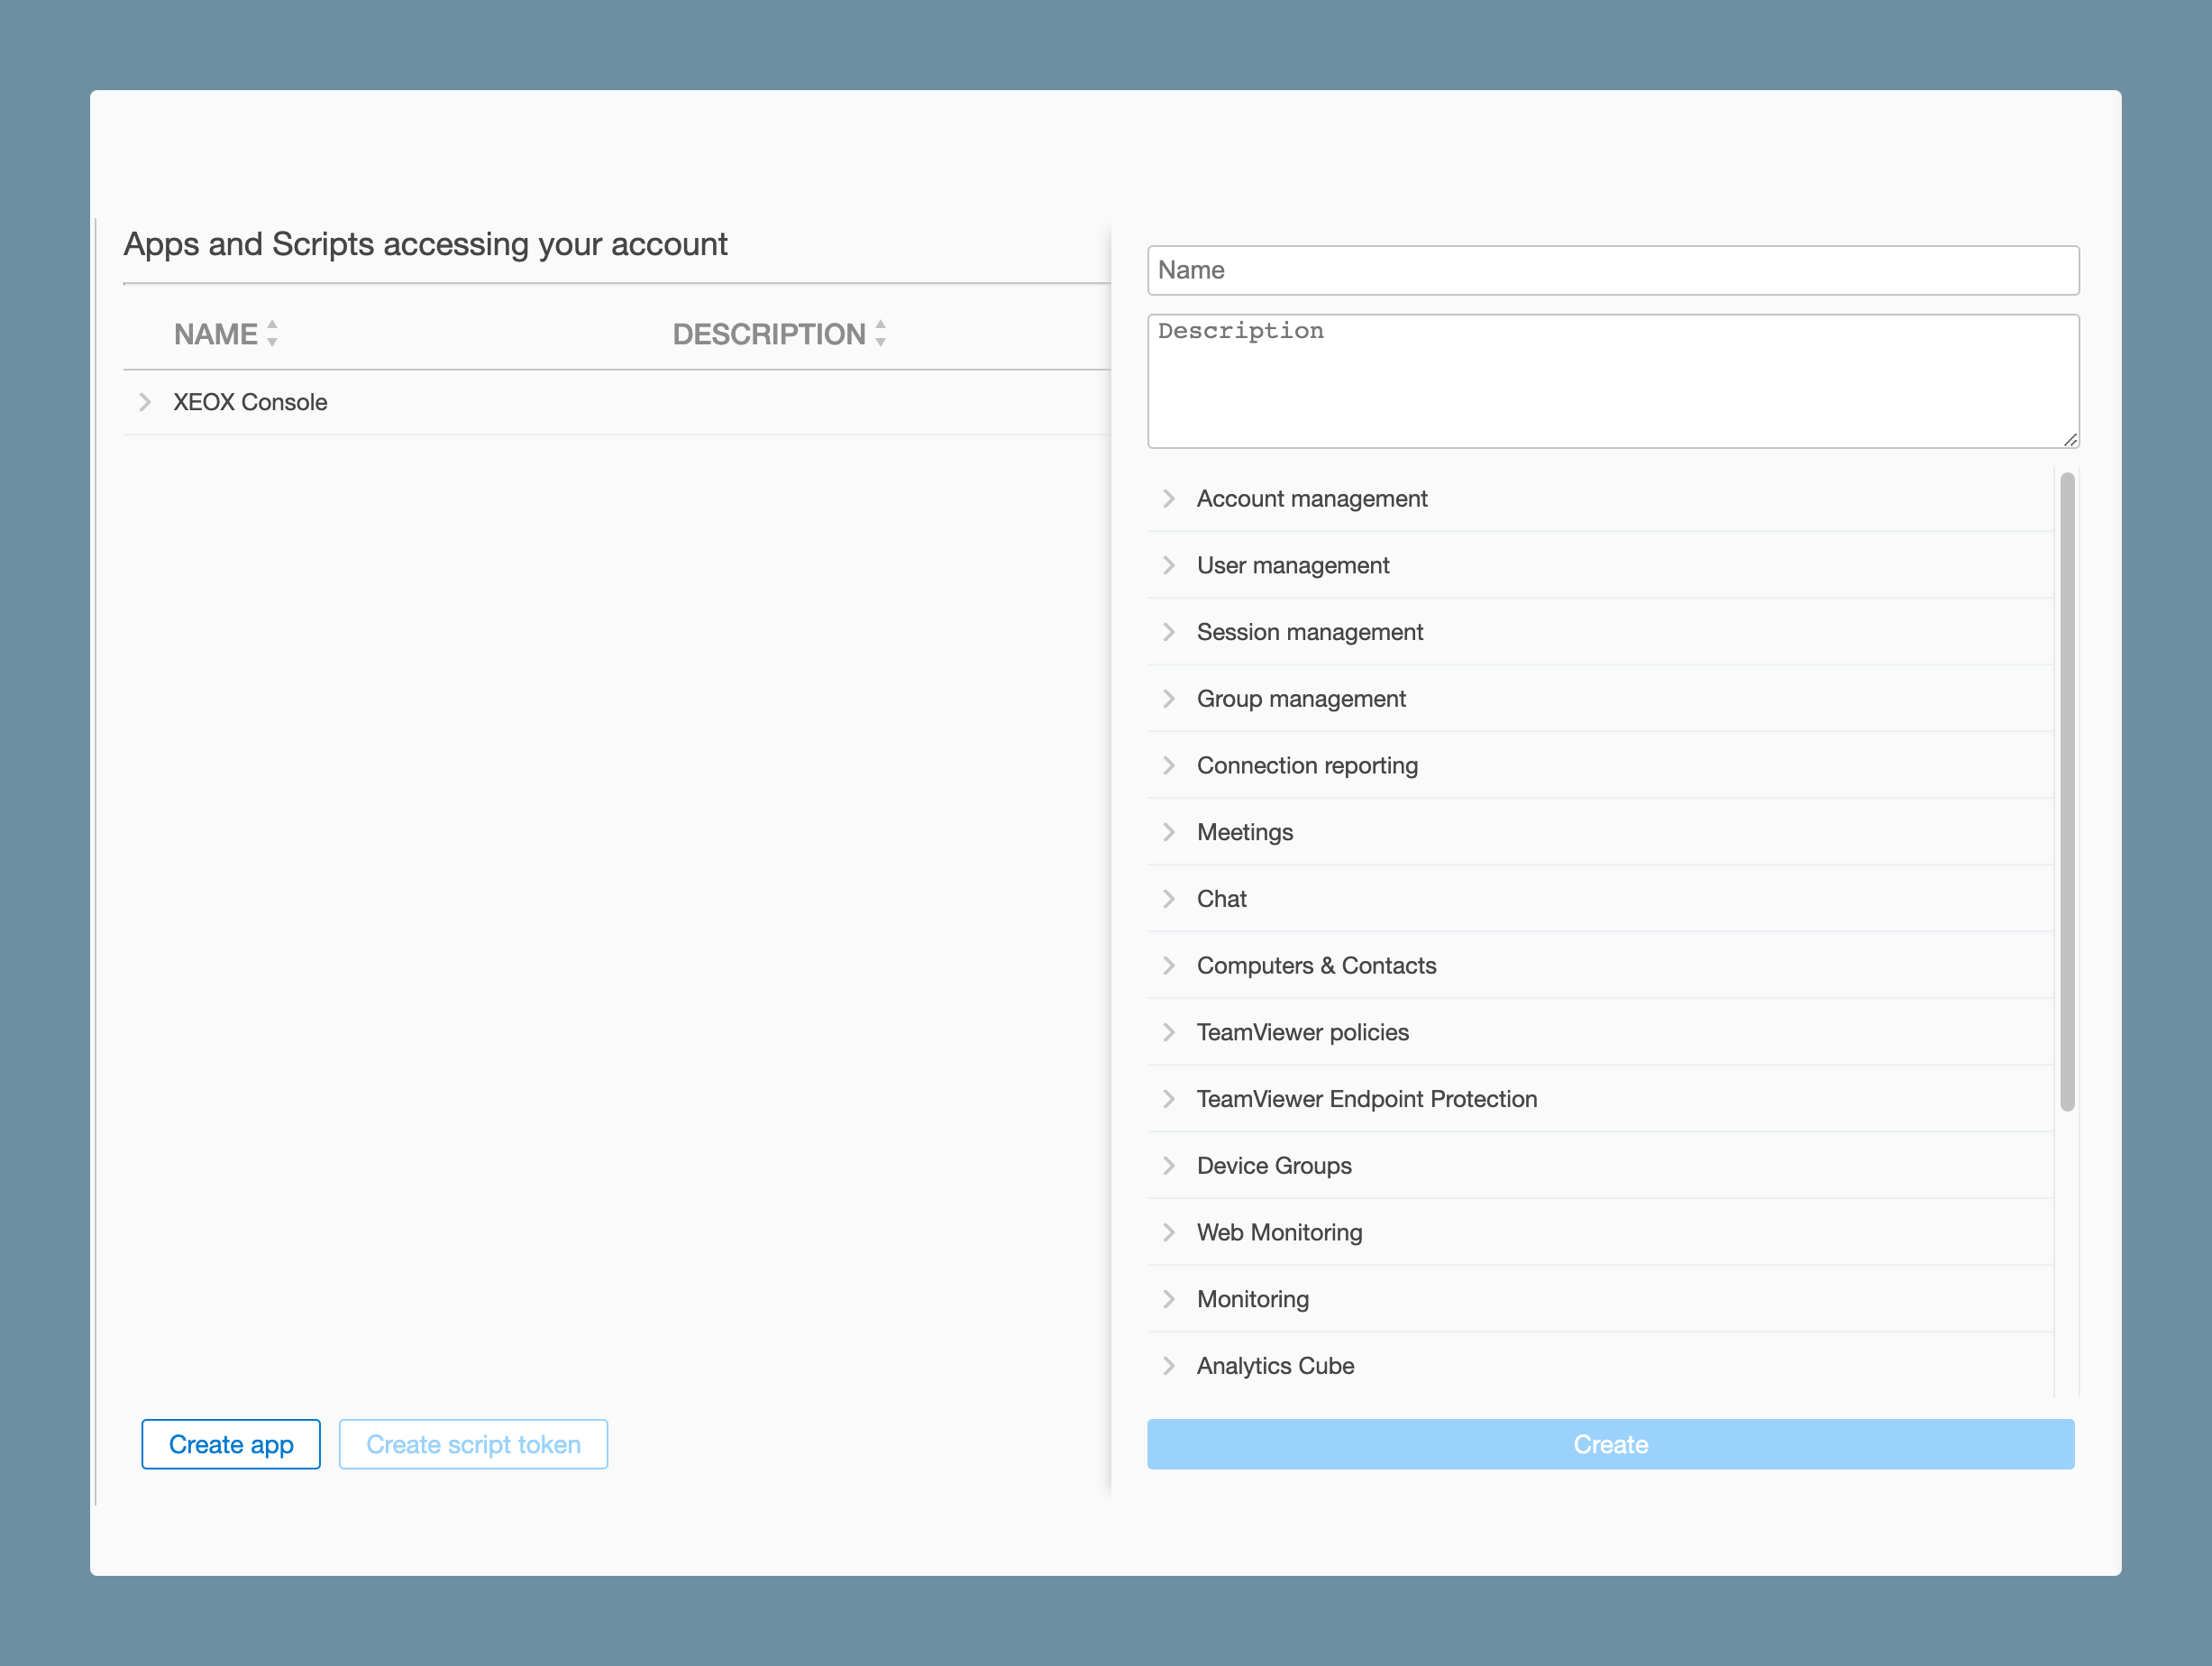Expand Chat chevron
The image size is (2212, 1666).
point(1168,898)
